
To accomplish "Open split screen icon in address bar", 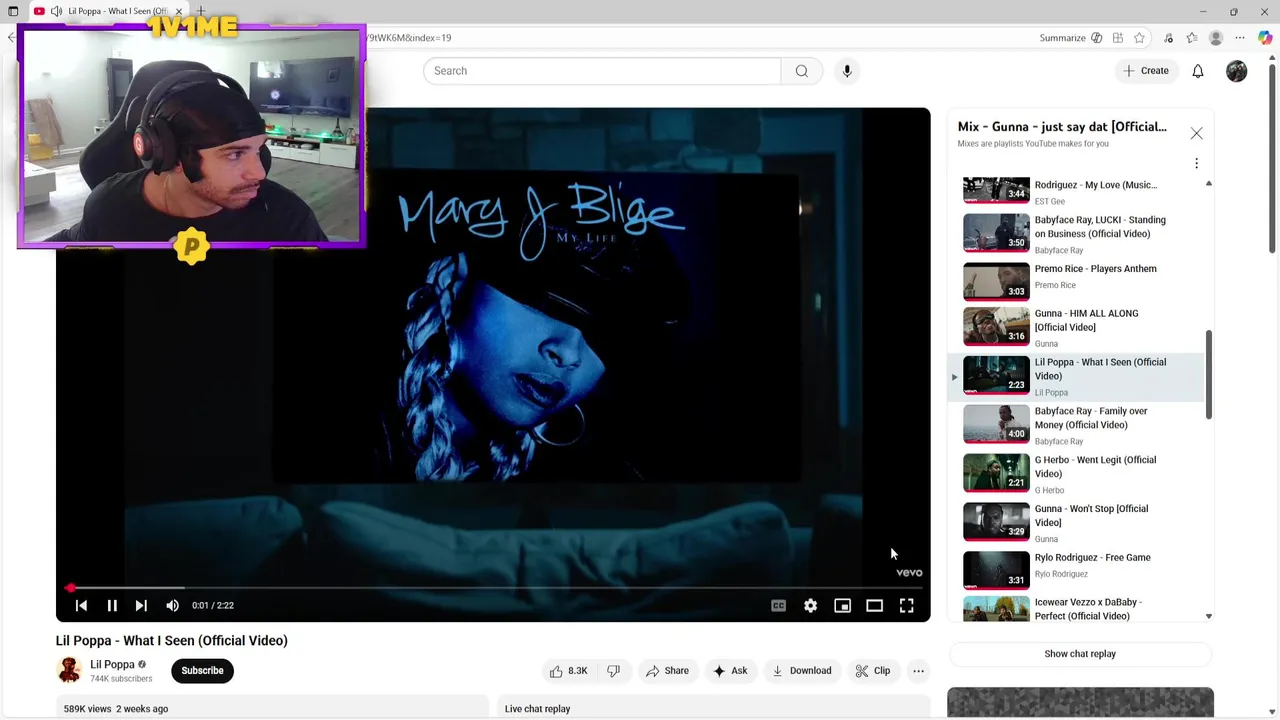I will click(1118, 38).
